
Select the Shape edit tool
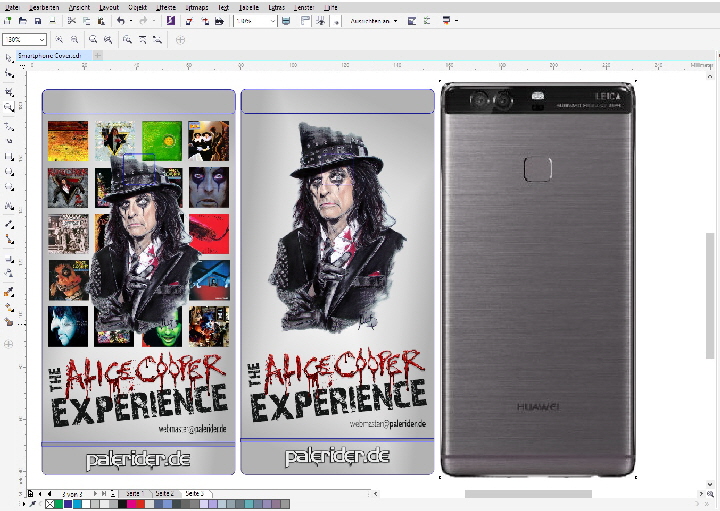click(x=9, y=73)
